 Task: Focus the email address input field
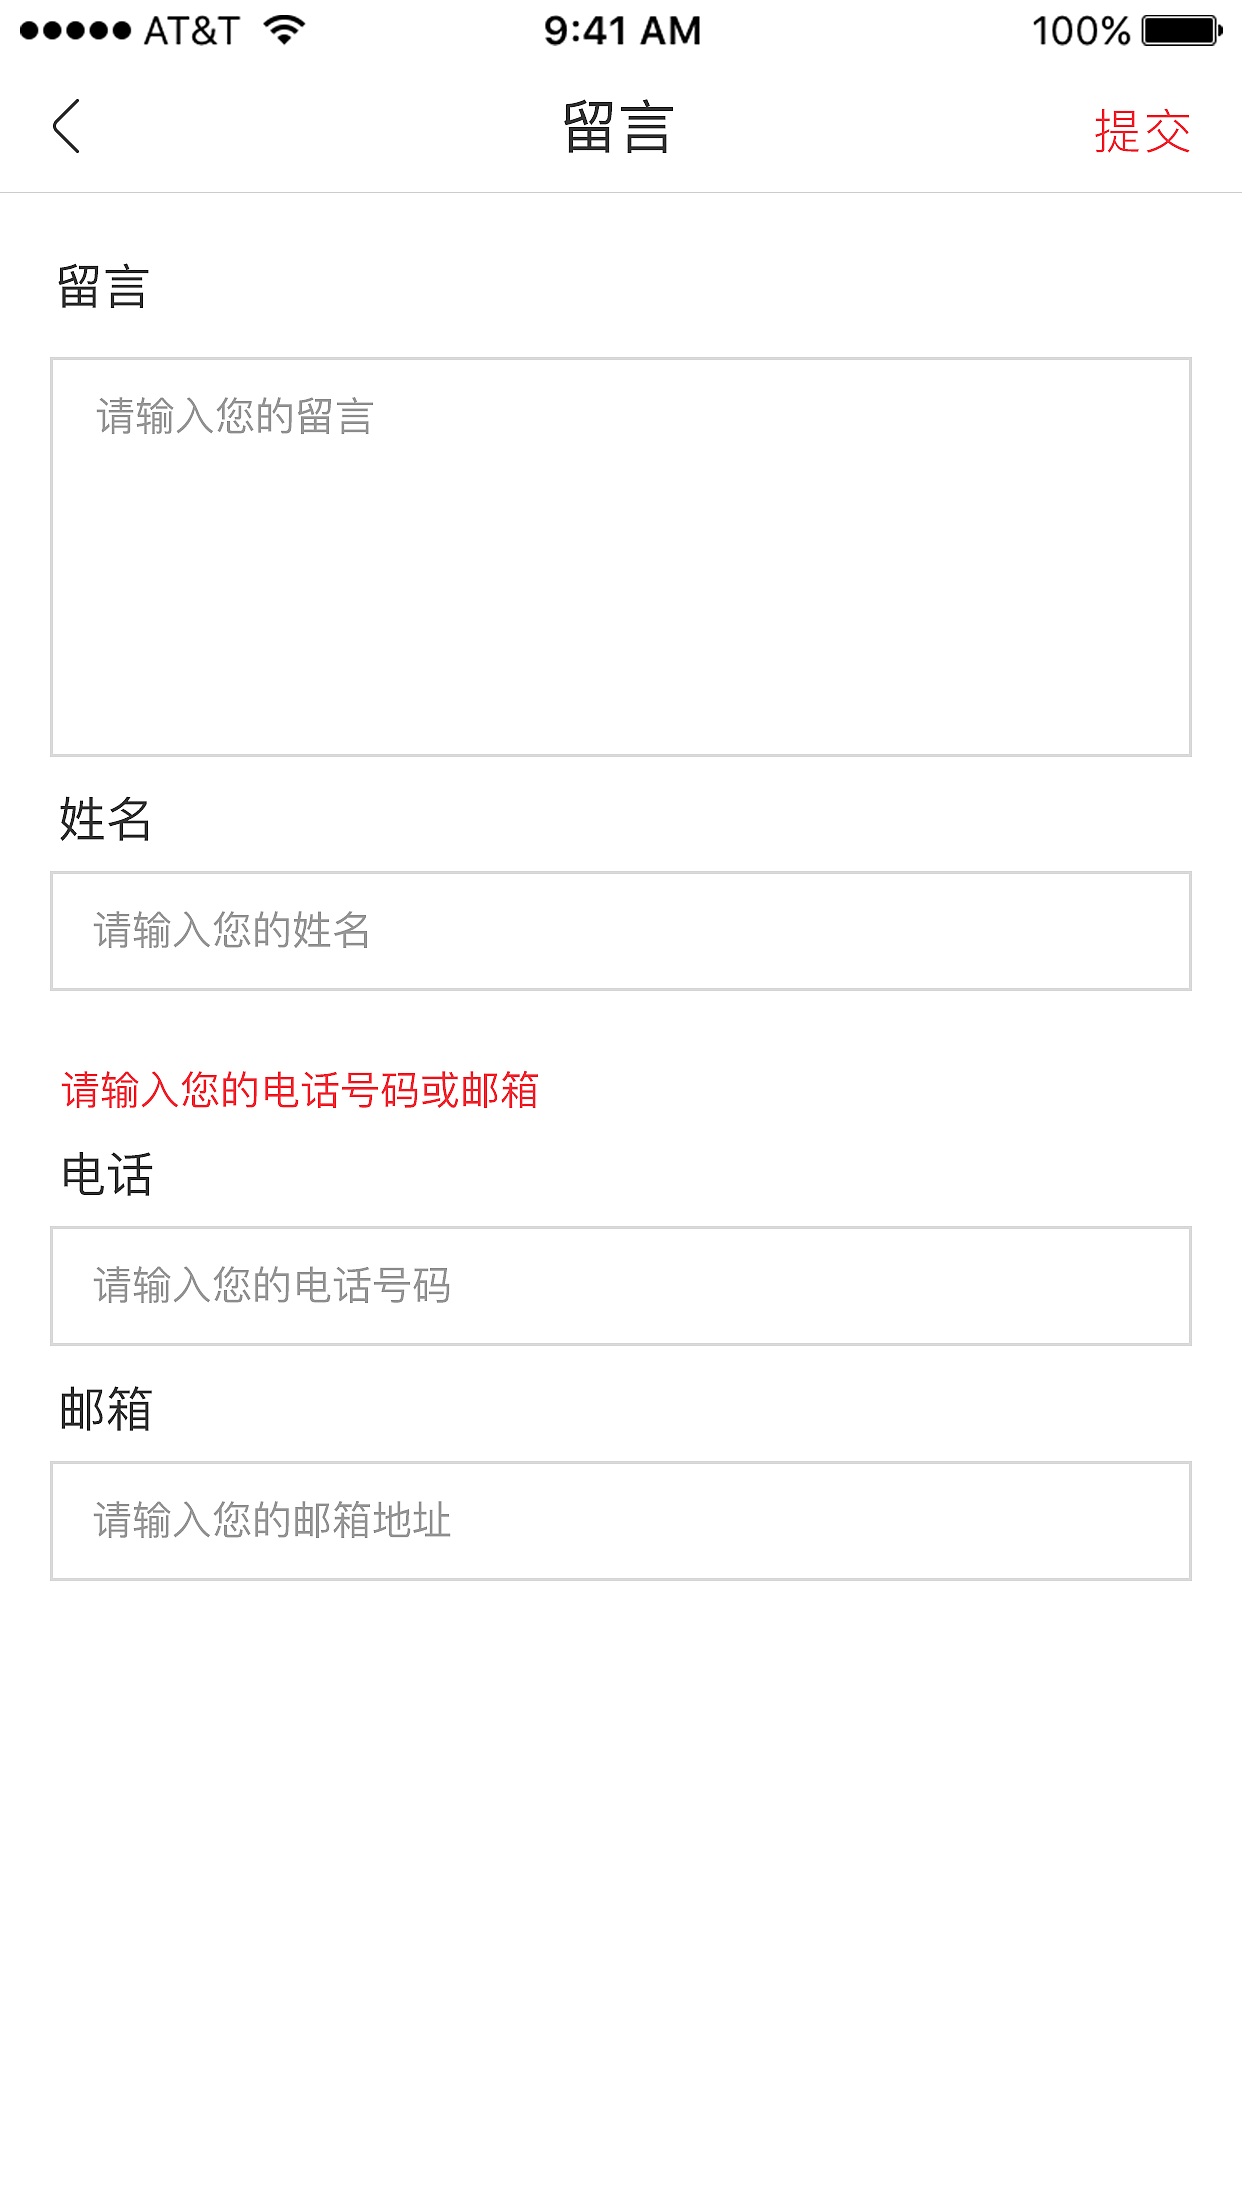pyautogui.click(x=620, y=1521)
